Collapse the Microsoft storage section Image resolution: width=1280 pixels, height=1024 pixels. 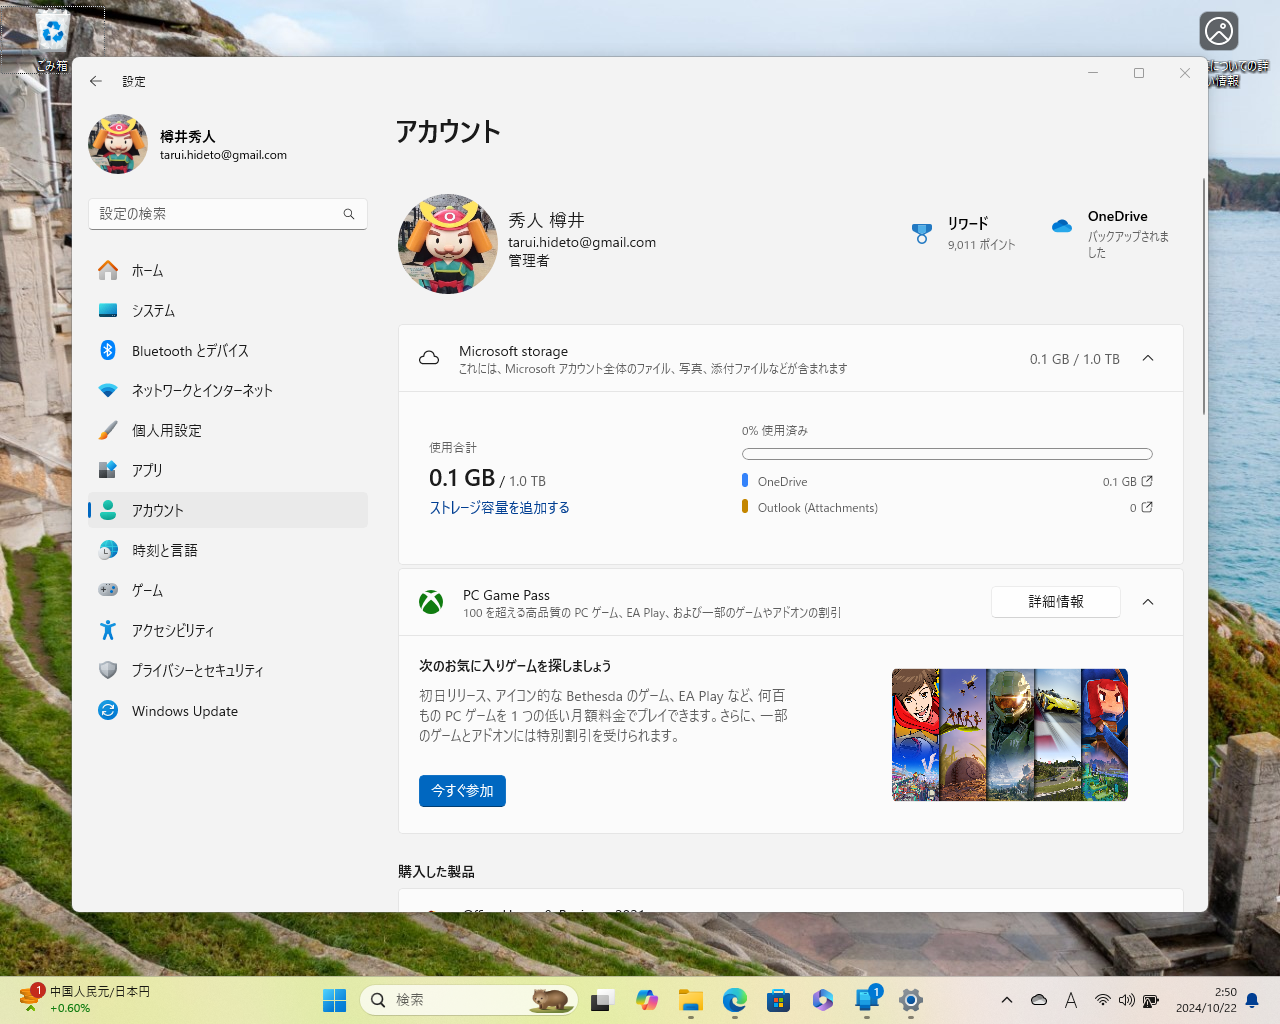[x=1148, y=358]
